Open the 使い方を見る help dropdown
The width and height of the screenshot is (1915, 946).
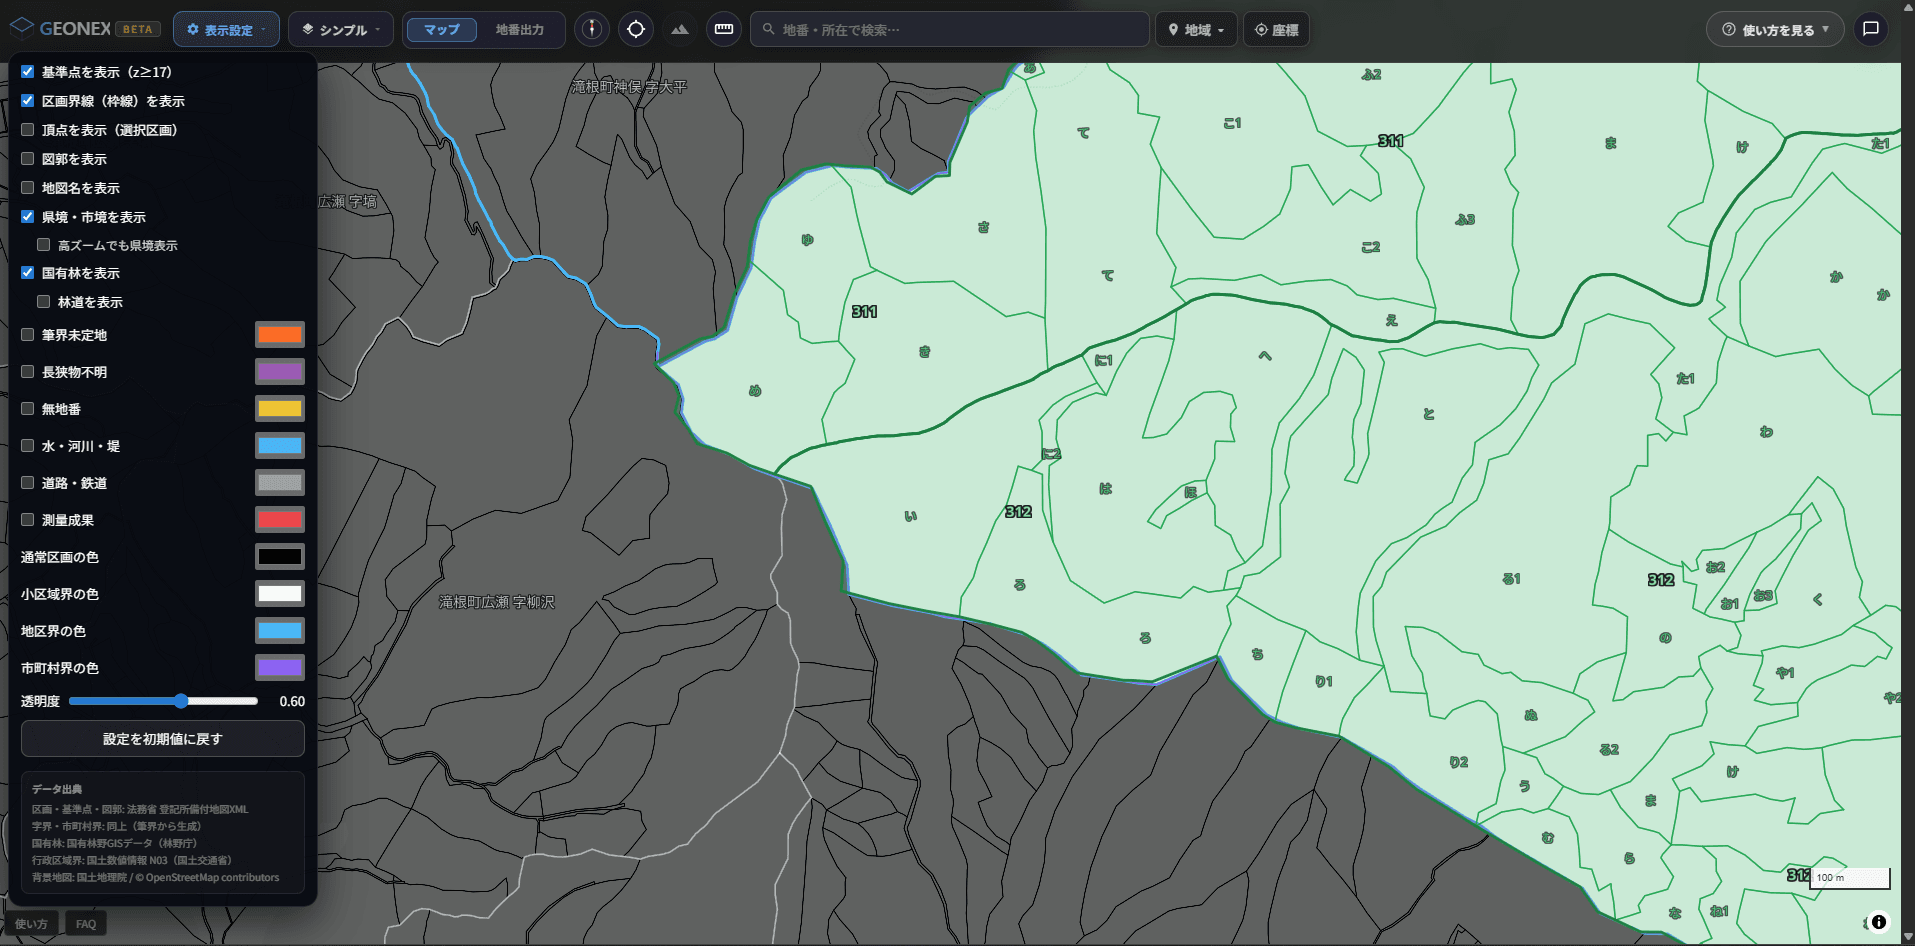coord(1775,30)
